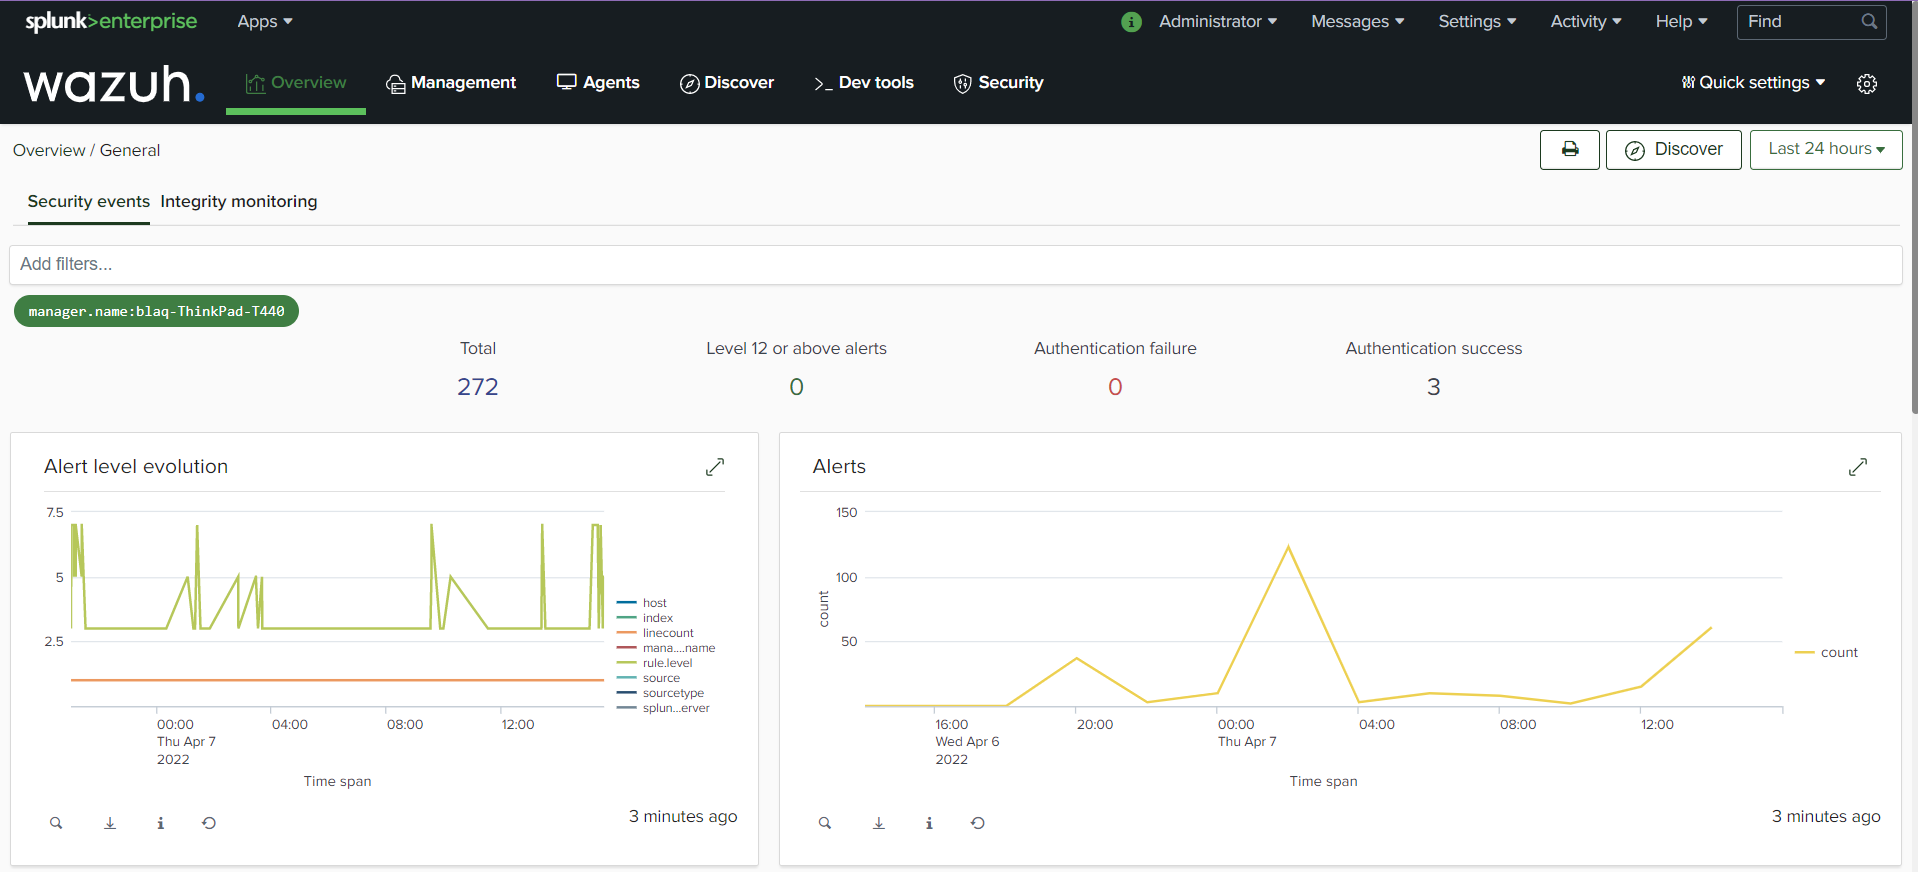Viewport: 1918px width, 872px height.
Task: Select the Security events tab
Action: pos(89,202)
